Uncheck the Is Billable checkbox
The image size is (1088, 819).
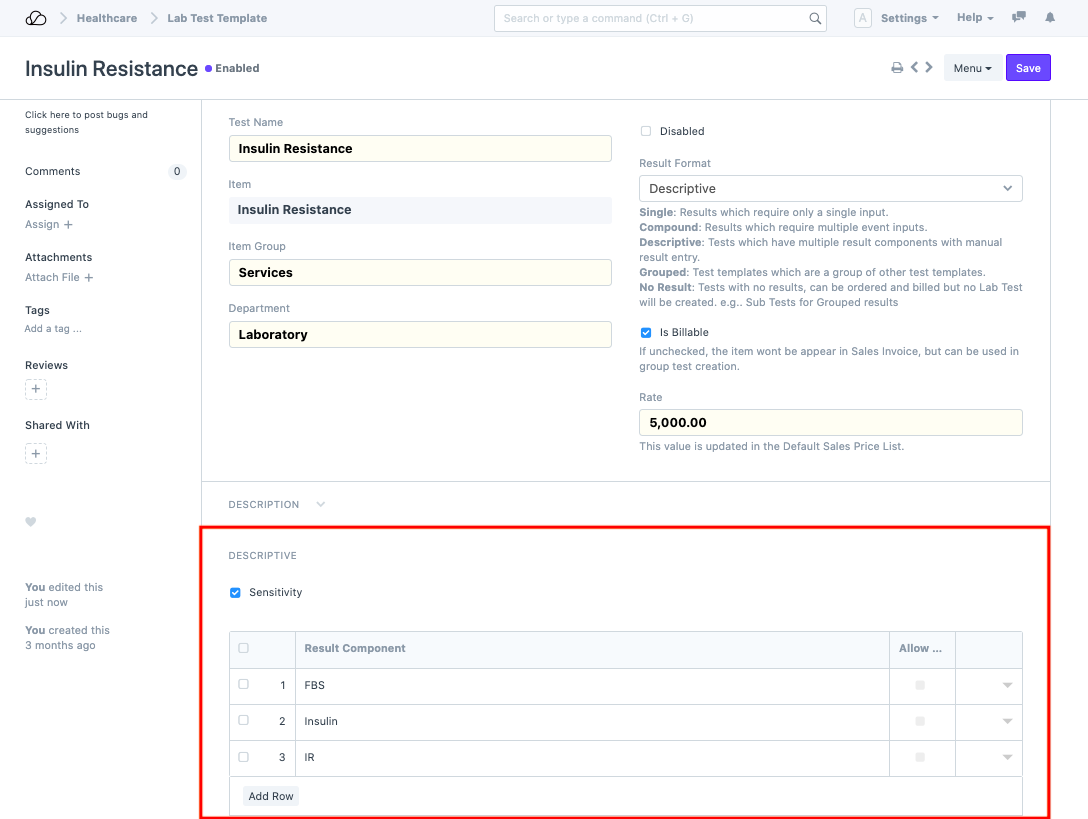[x=646, y=332]
